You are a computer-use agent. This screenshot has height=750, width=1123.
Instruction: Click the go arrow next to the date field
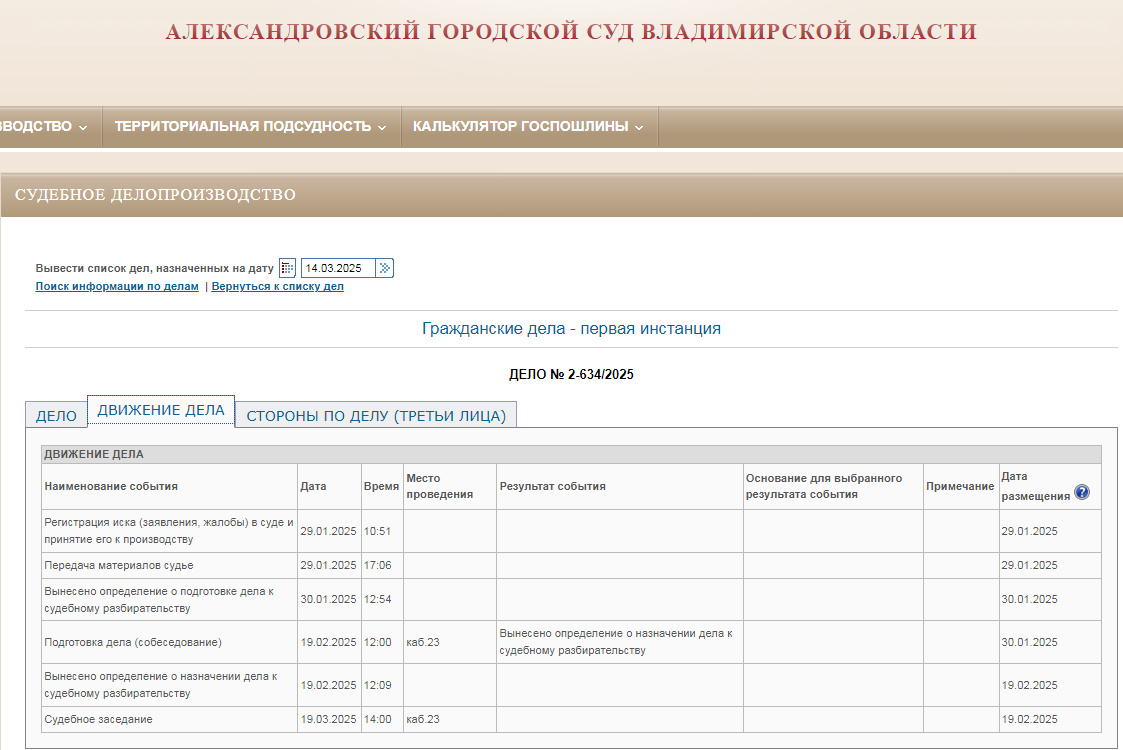click(385, 268)
